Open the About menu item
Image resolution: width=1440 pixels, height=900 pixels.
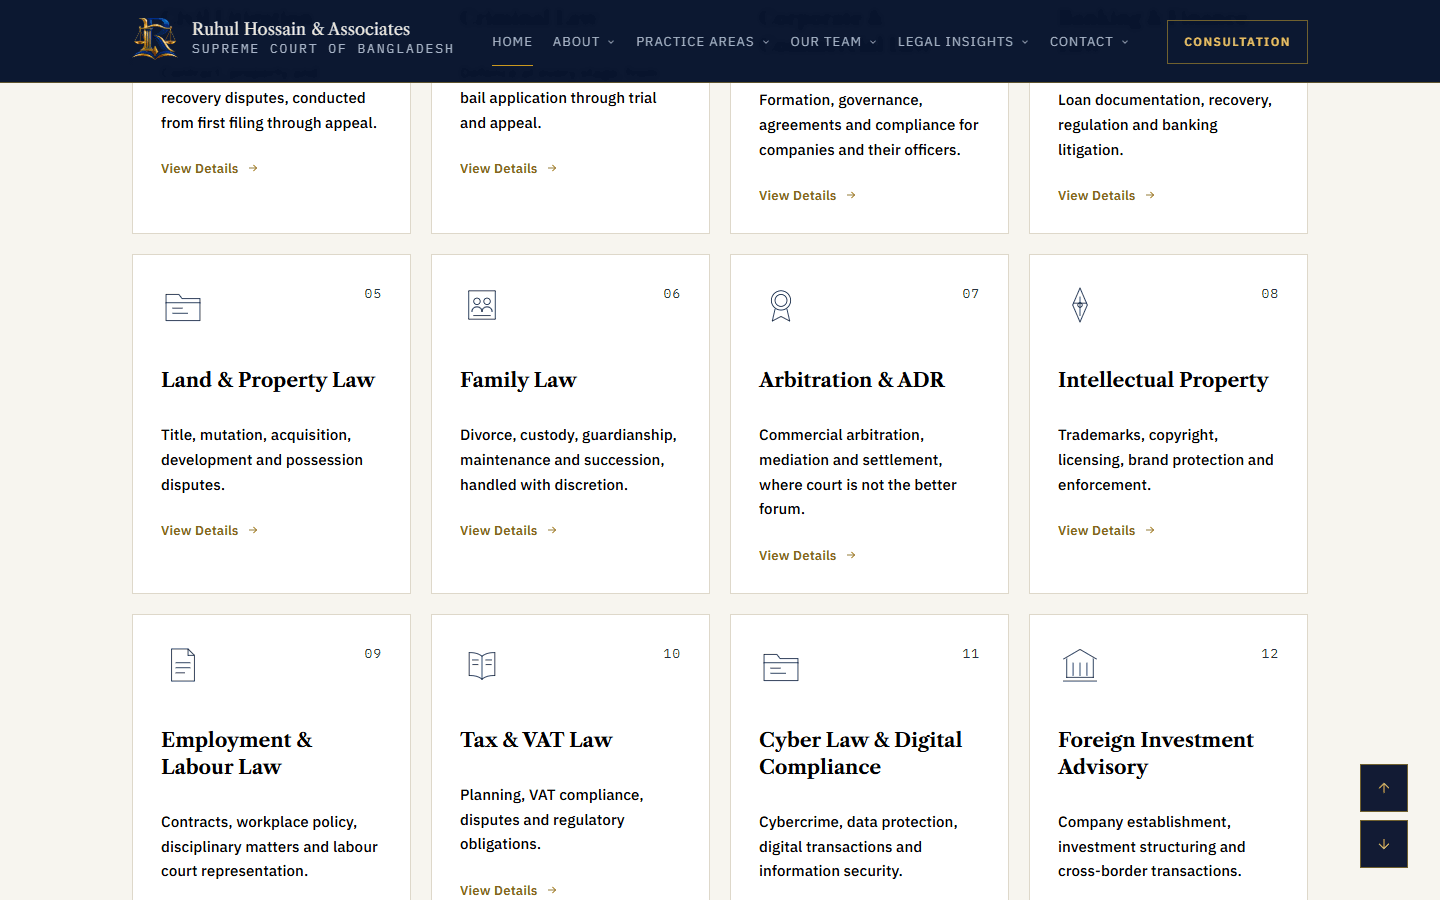point(576,41)
